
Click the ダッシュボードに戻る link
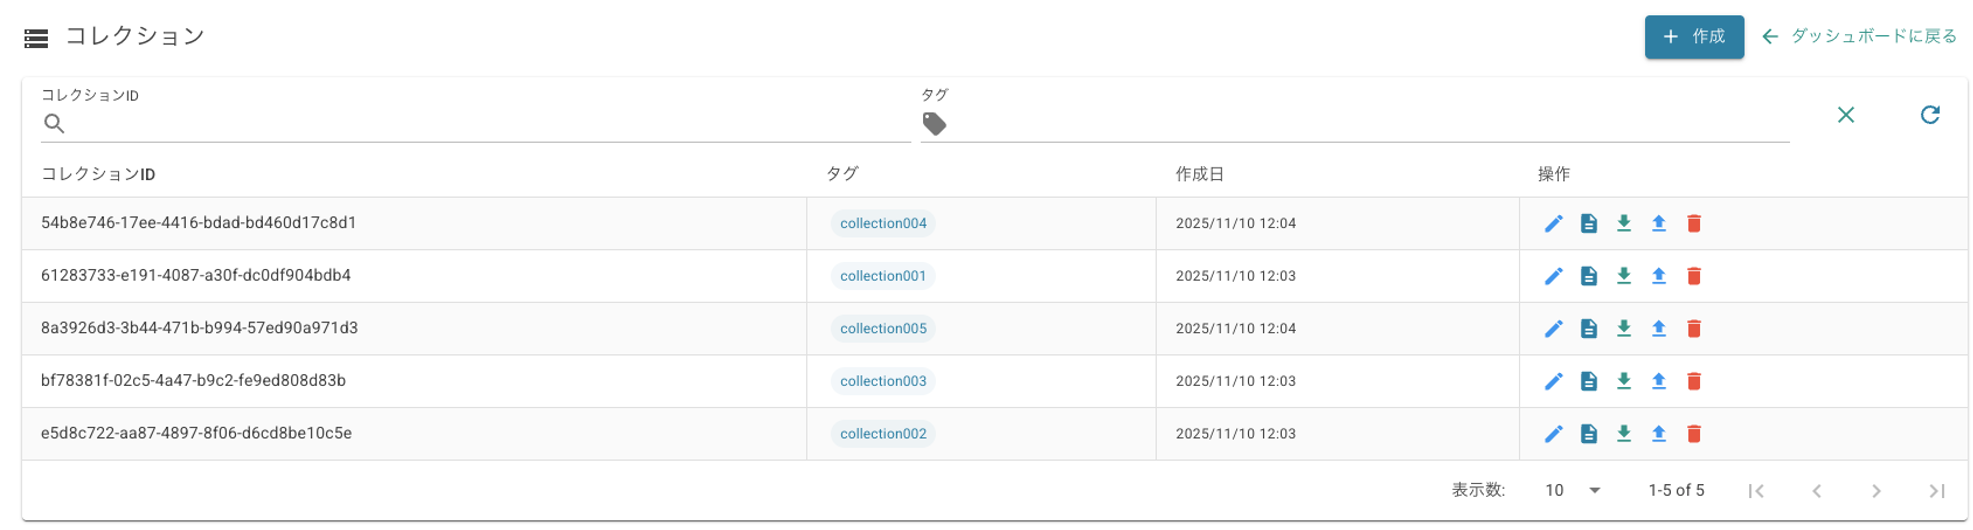click(1859, 37)
